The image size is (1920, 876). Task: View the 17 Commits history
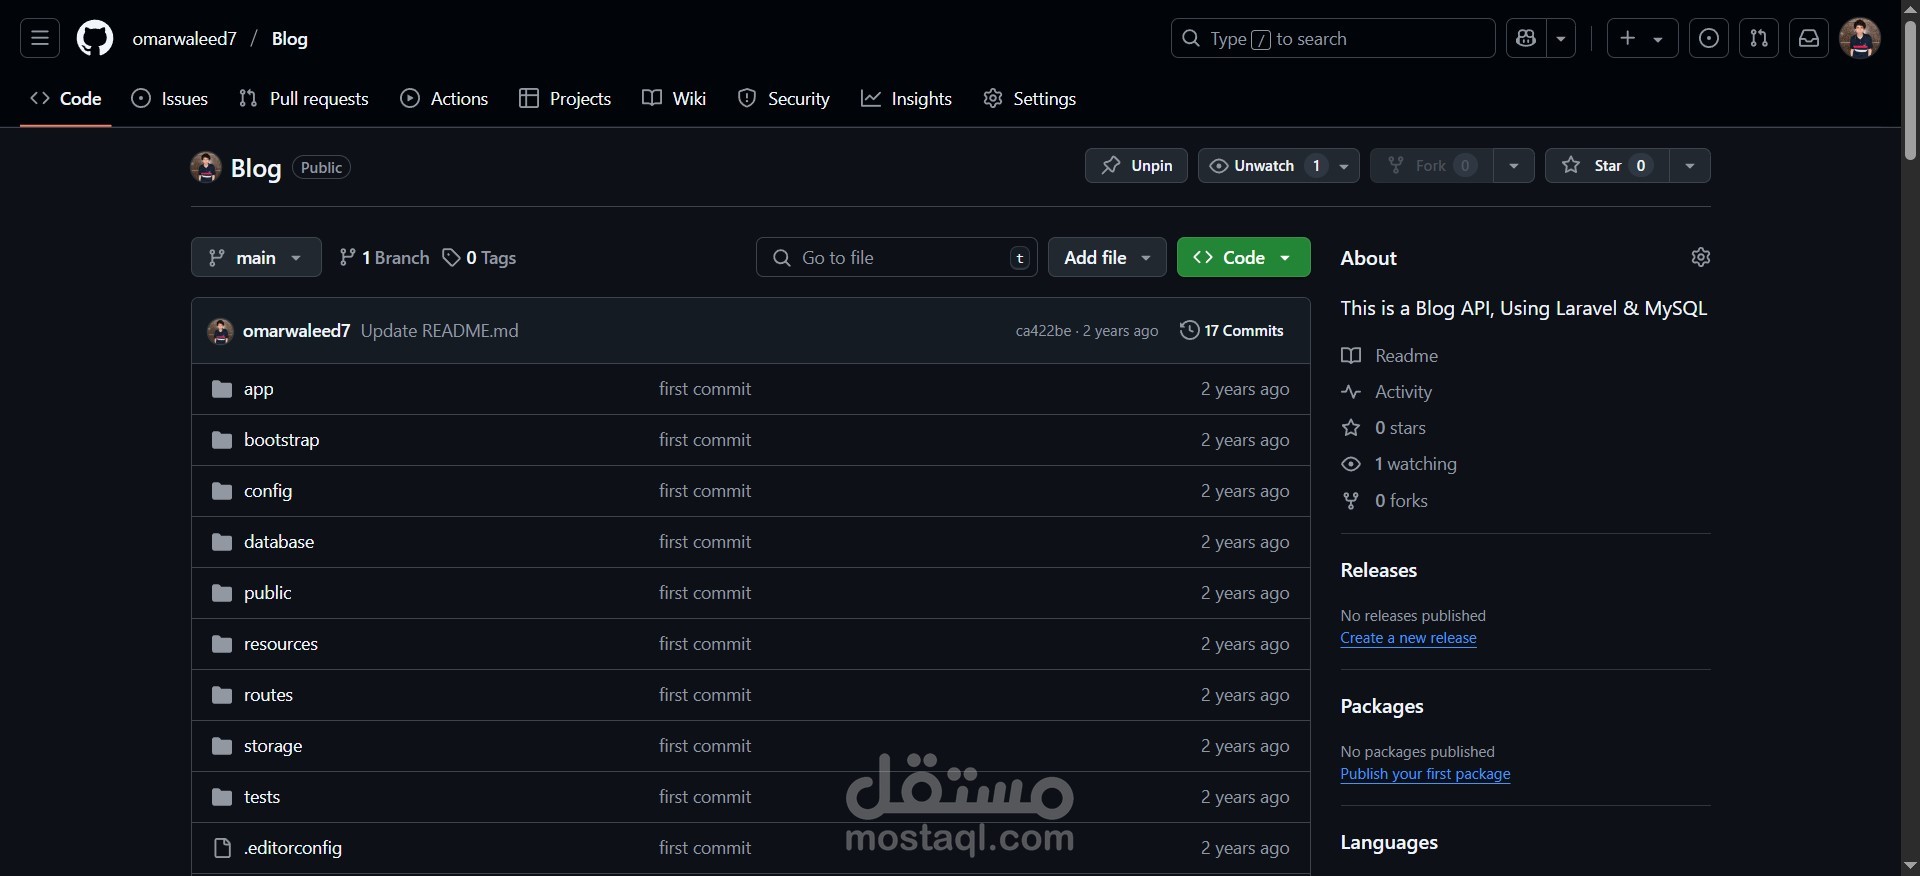(1232, 331)
